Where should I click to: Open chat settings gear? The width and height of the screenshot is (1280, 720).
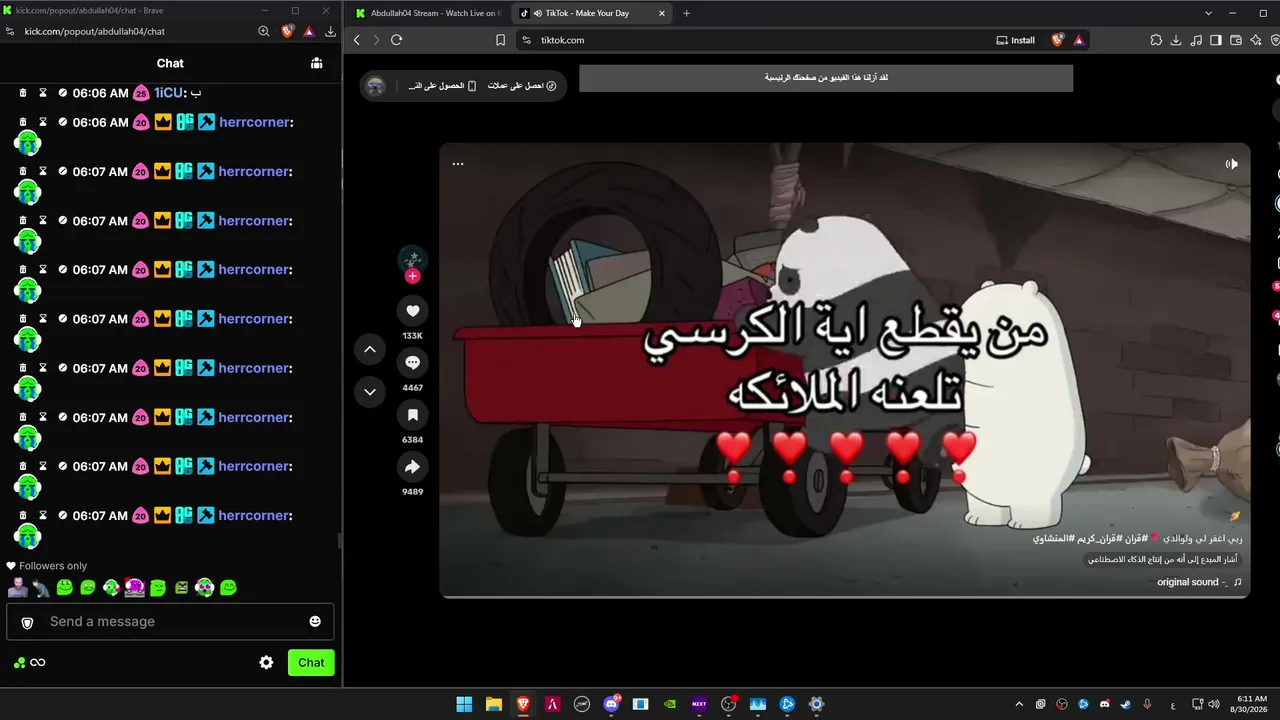coord(266,662)
